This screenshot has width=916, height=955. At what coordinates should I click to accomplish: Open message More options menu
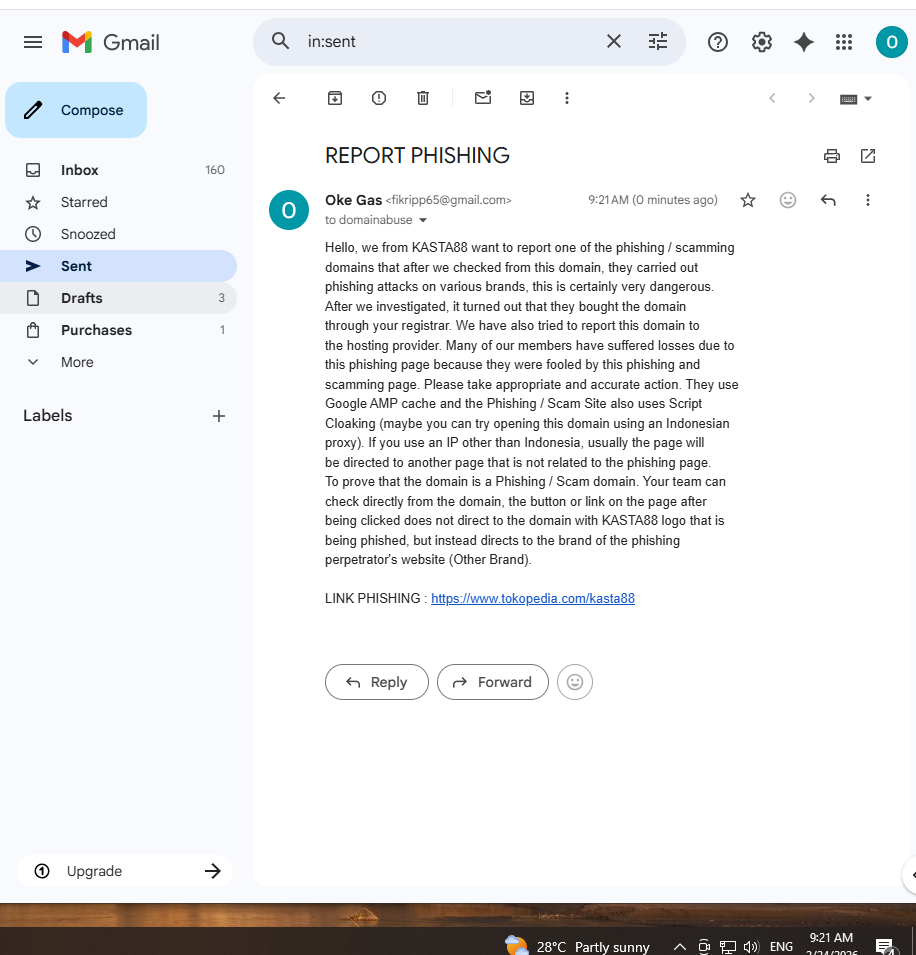[x=868, y=200]
